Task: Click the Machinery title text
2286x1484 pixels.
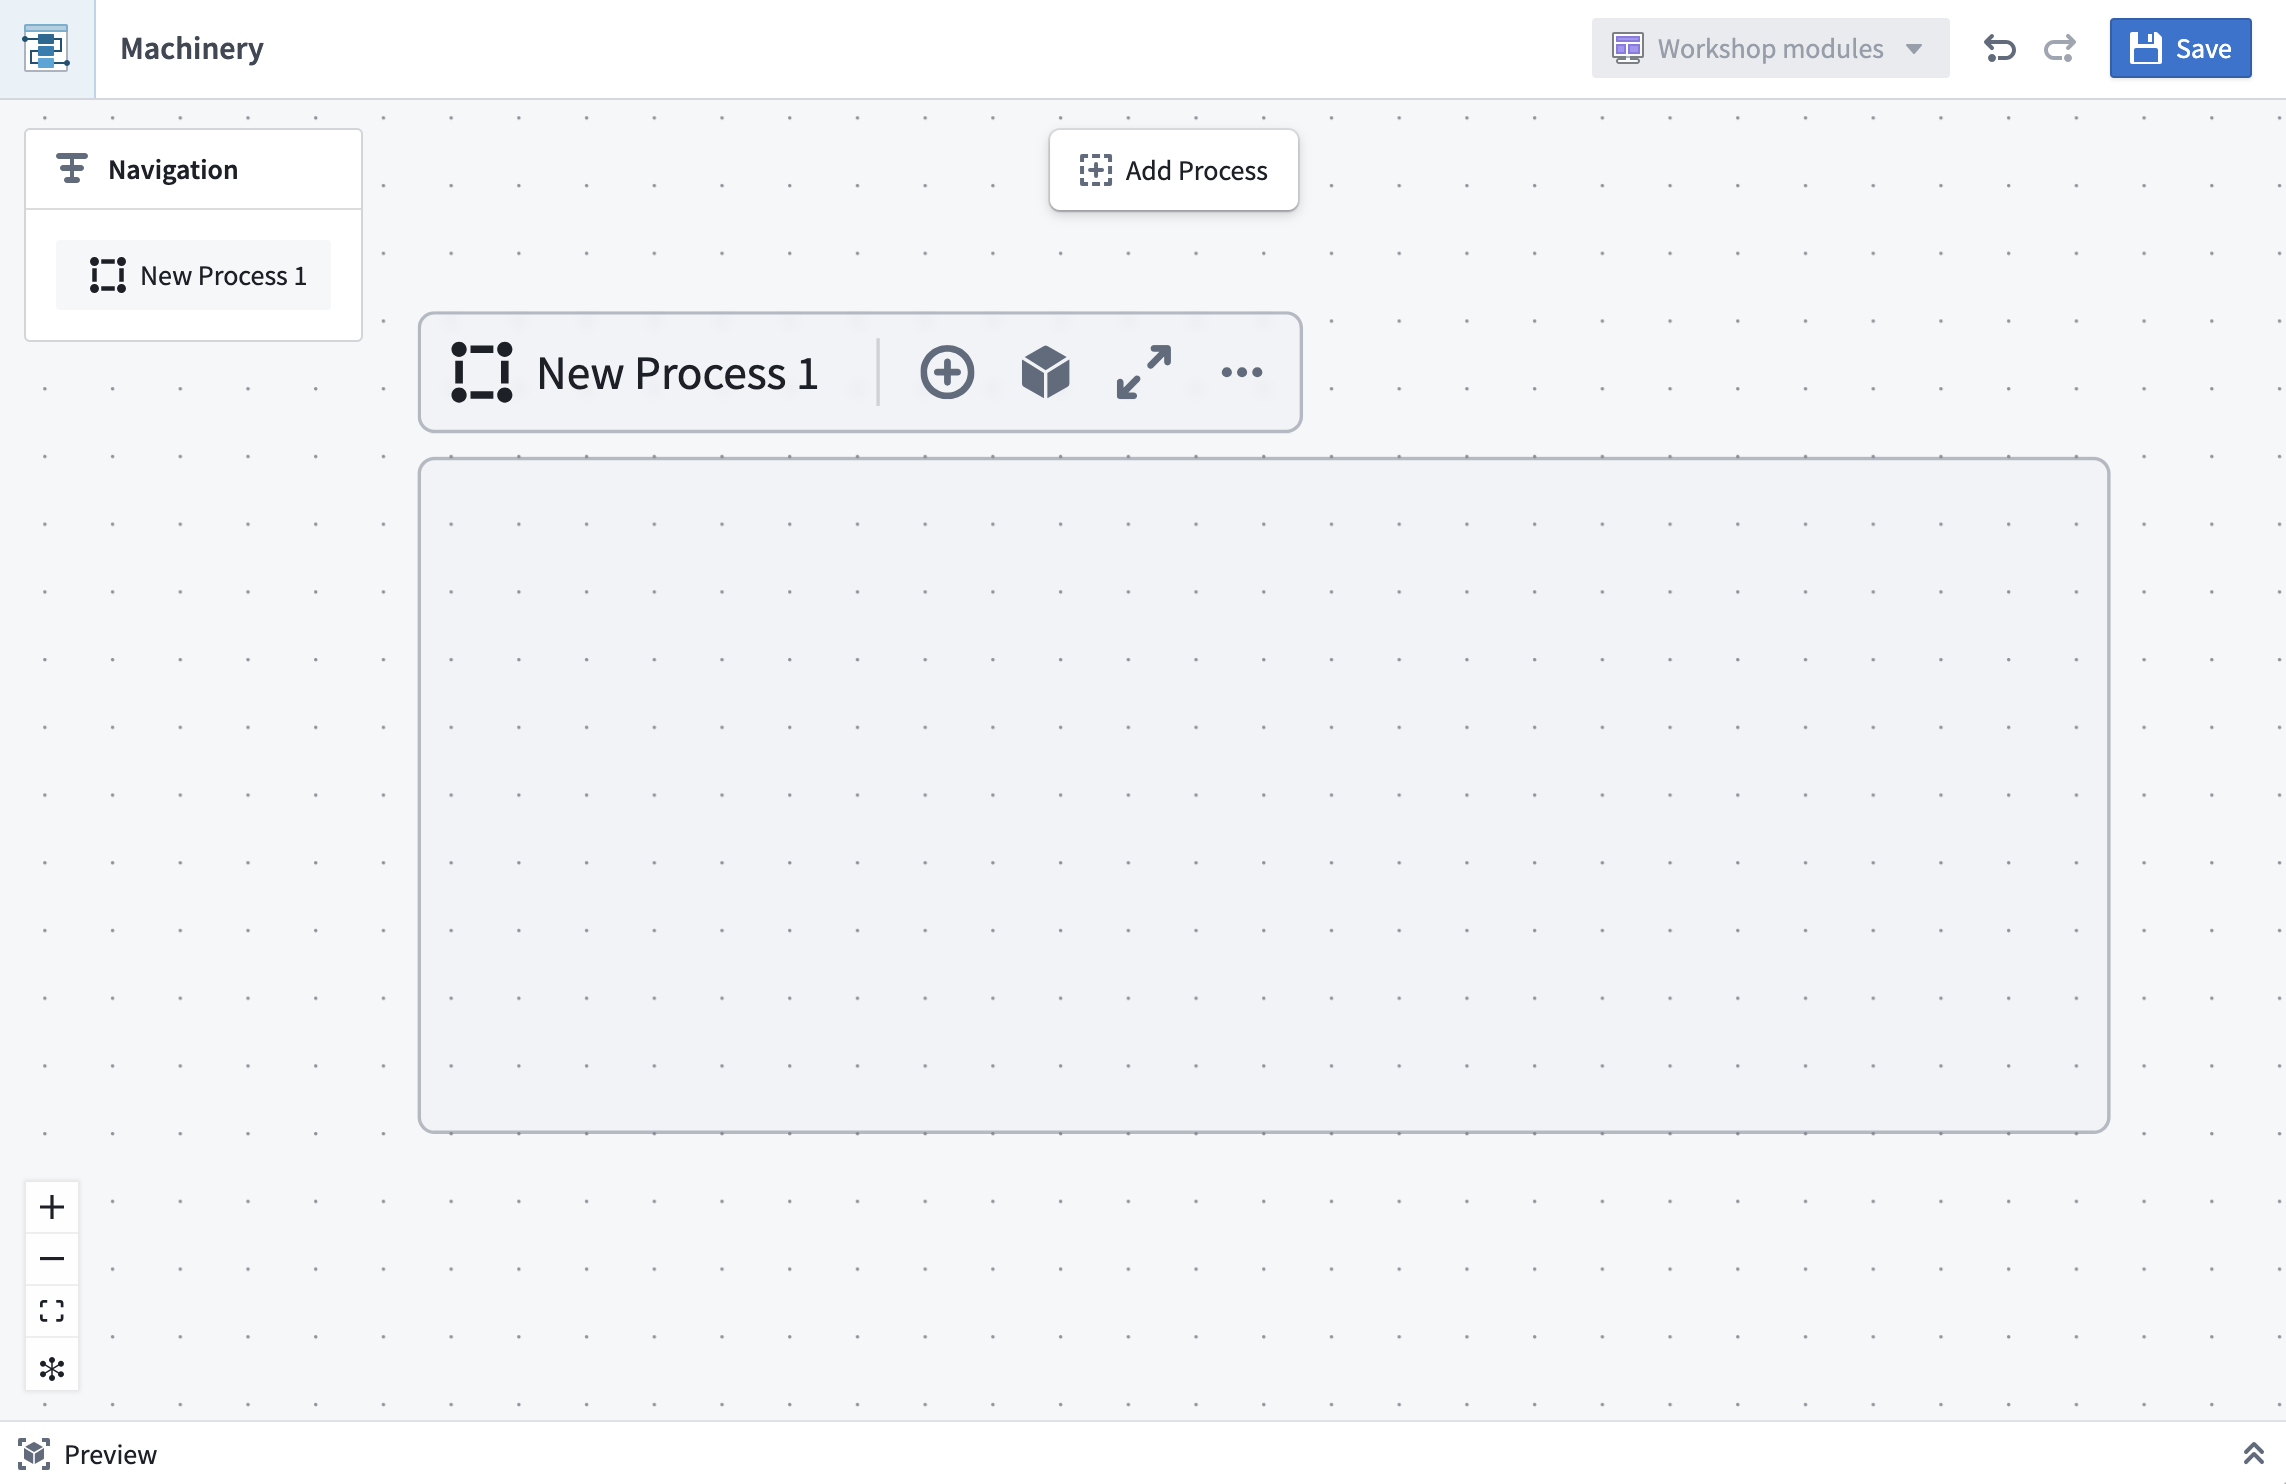Action: click(192, 48)
